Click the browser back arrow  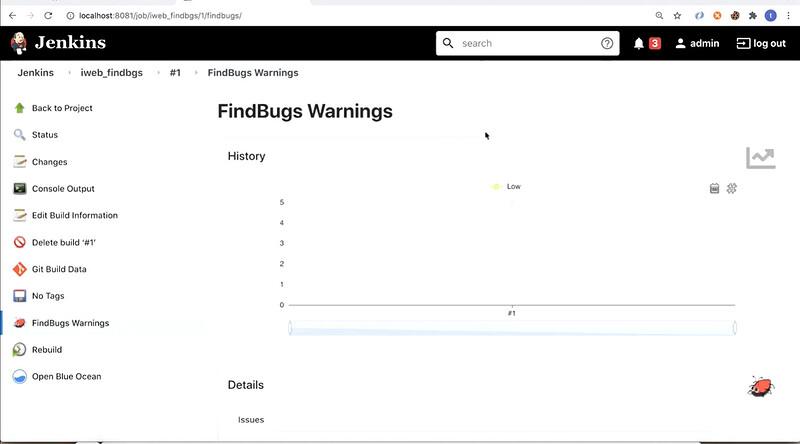[x=12, y=16]
